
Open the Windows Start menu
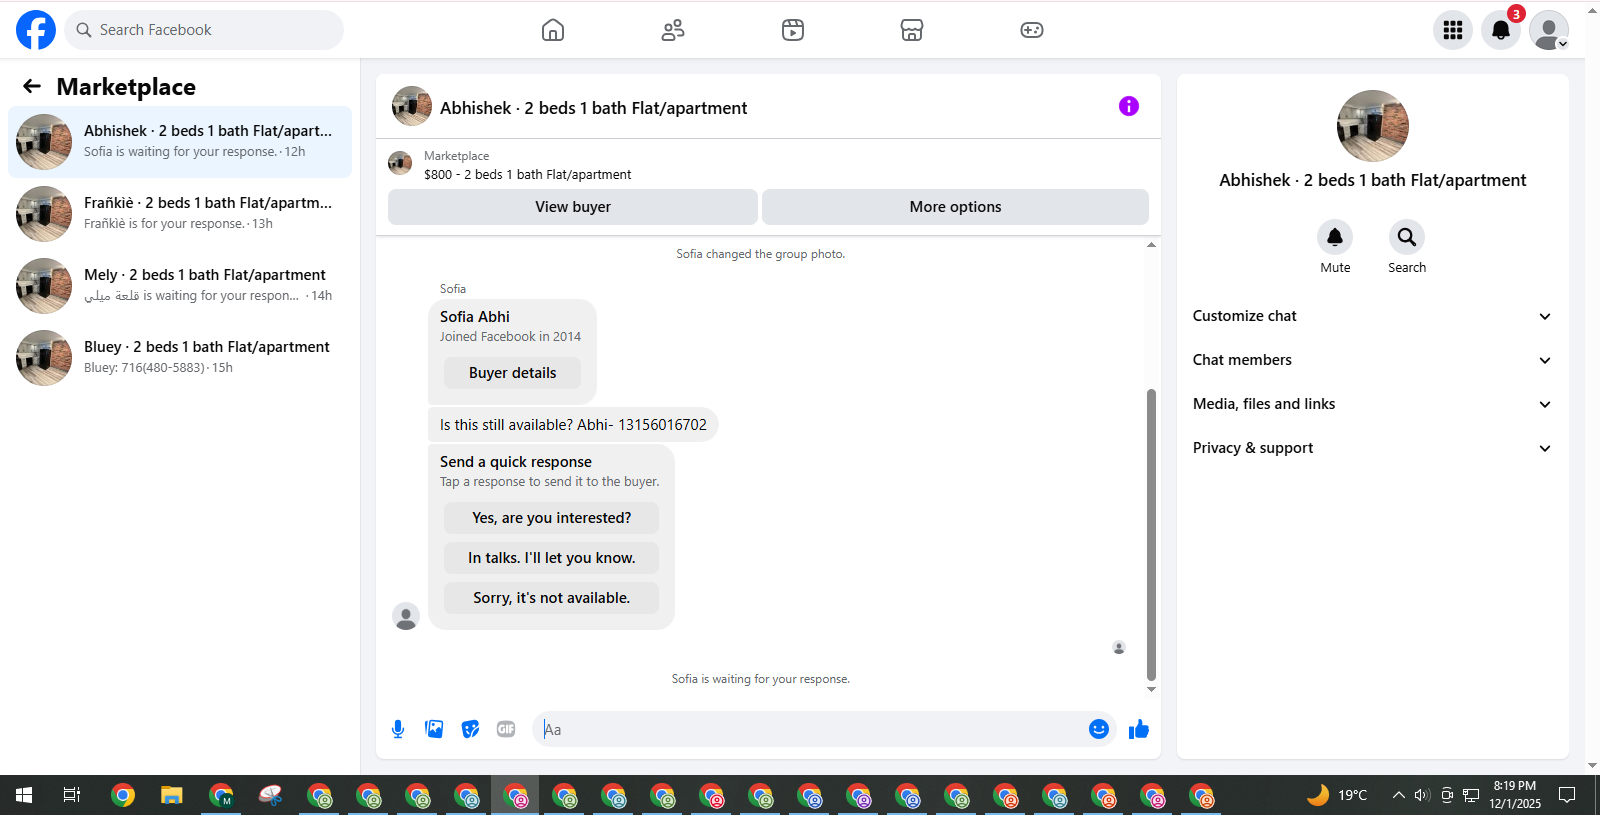tap(24, 795)
